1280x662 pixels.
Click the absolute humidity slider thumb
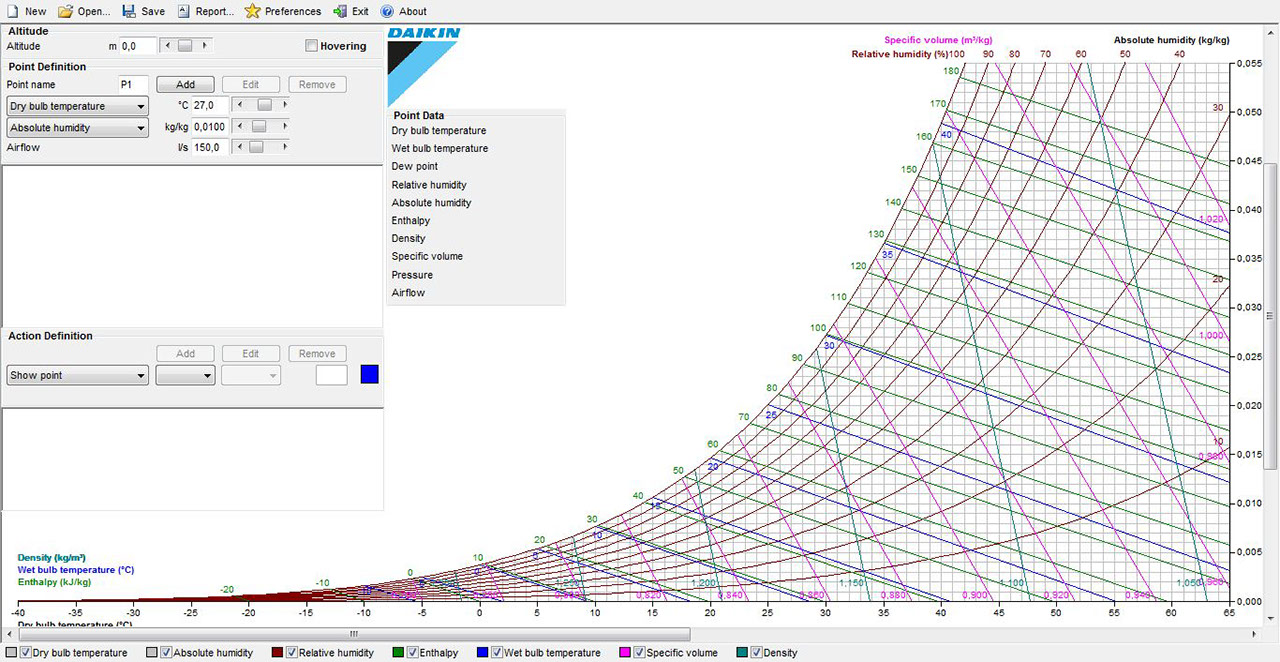(258, 126)
